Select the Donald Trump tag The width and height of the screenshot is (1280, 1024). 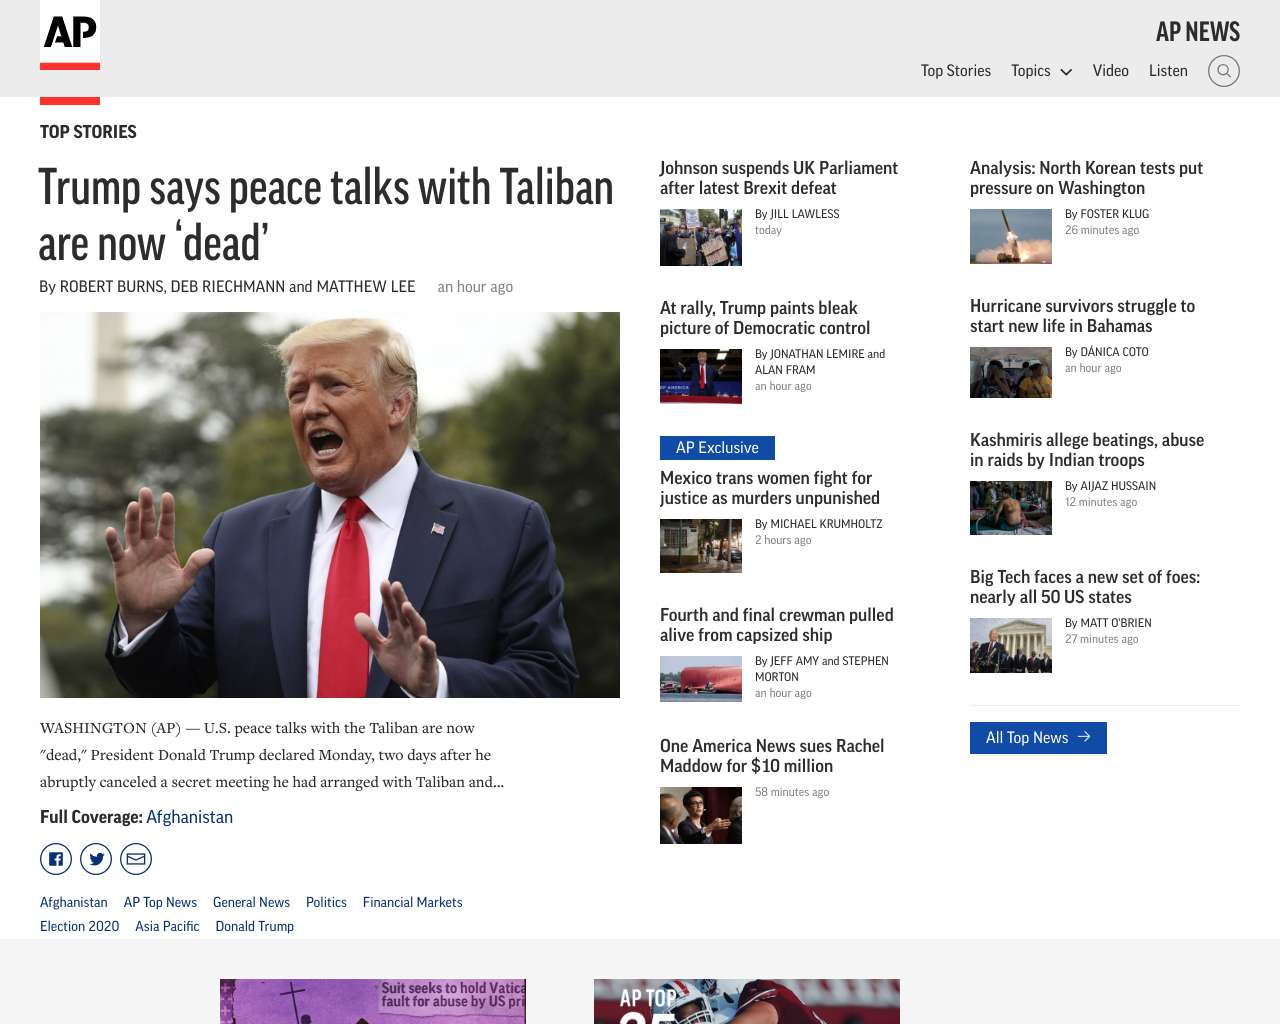[255, 926]
